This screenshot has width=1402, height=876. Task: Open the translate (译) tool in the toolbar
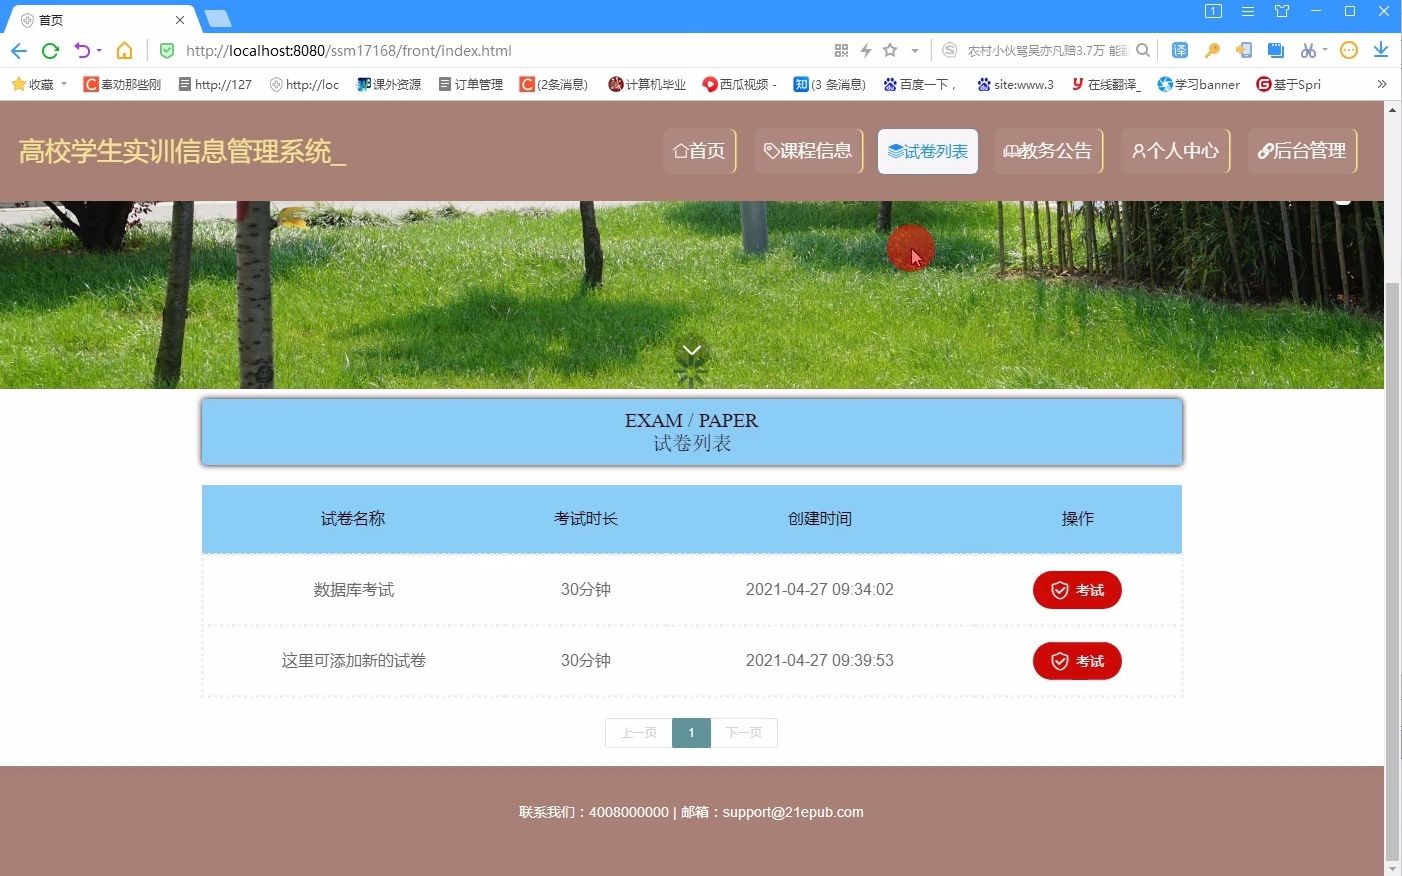pyautogui.click(x=1180, y=50)
